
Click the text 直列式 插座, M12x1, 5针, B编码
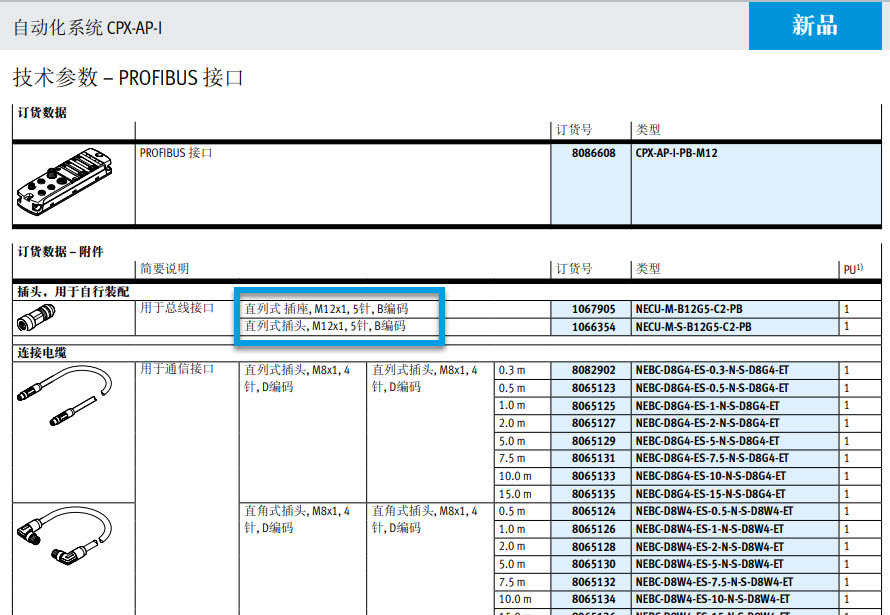point(326,309)
